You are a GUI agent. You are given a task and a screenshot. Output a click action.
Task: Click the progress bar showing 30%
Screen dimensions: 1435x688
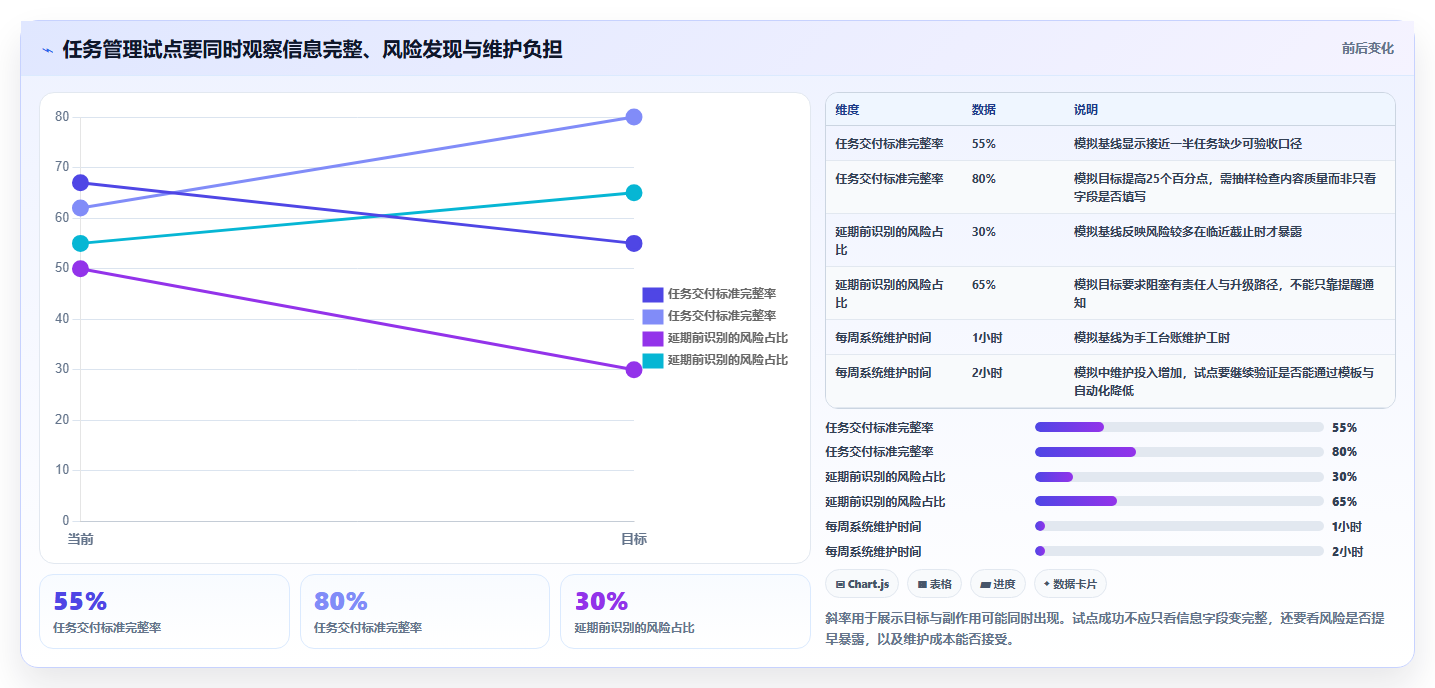1179,477
